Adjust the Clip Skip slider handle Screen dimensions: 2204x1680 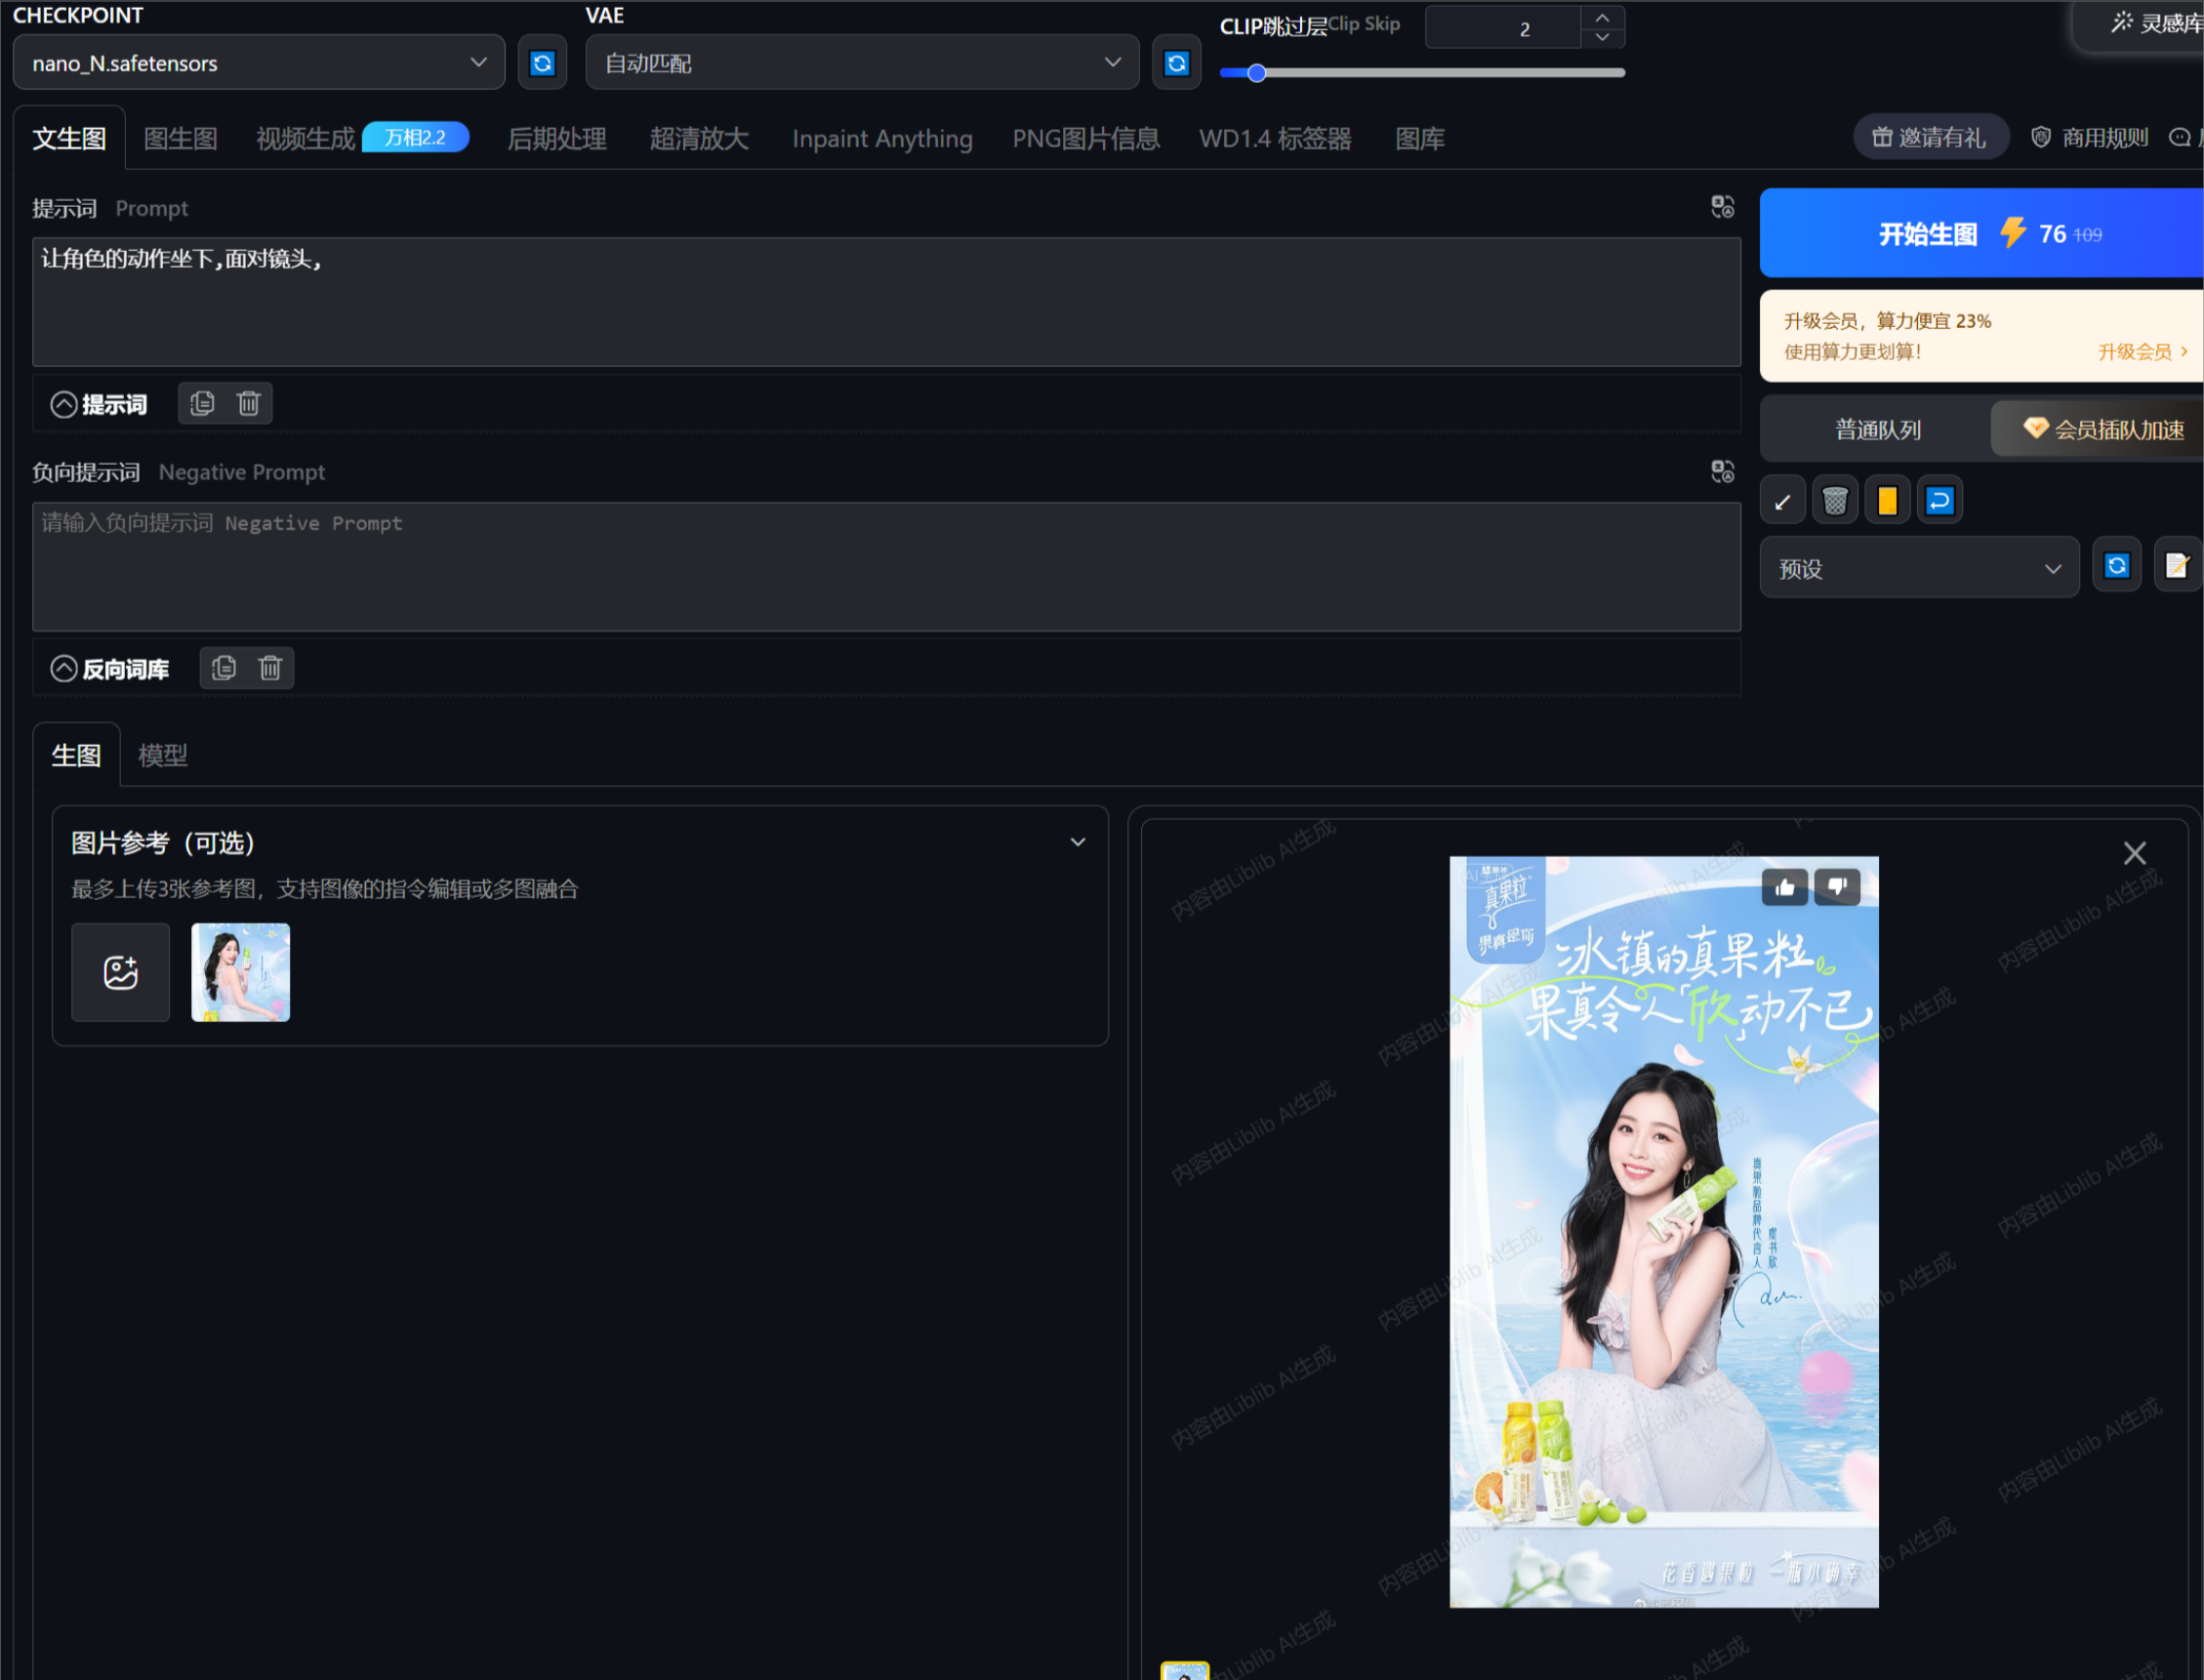click(x=1256, y=73)
